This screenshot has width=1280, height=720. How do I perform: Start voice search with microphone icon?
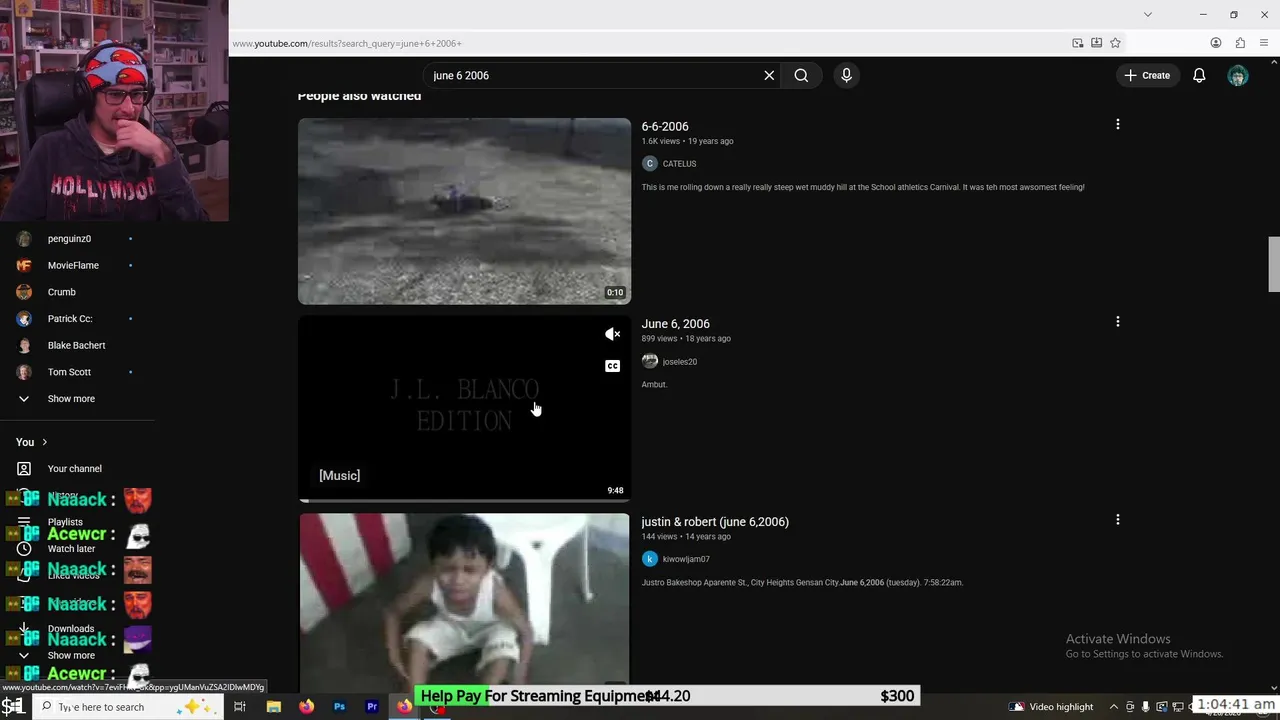tap(846, 75)
